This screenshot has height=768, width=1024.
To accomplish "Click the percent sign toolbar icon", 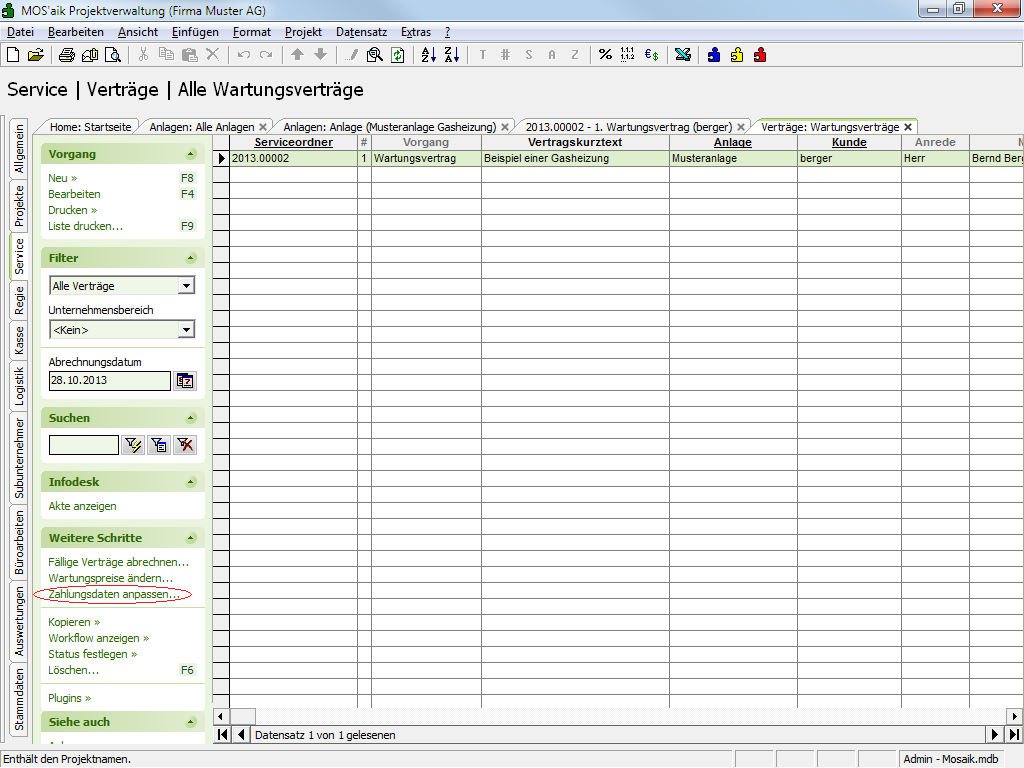I will pos(605,55).
